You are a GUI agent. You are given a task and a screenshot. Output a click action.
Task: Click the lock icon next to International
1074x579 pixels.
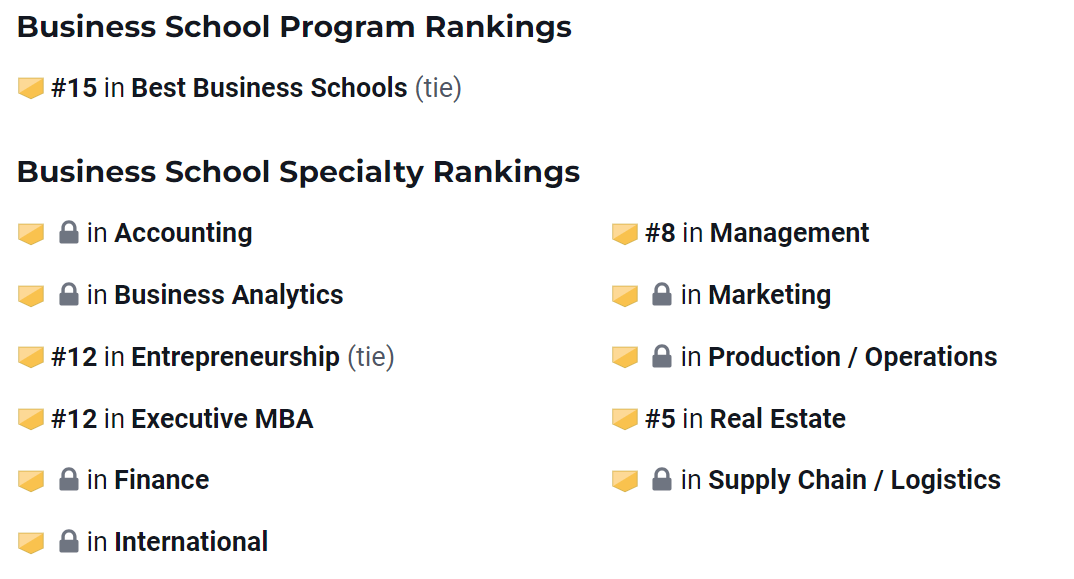[x=68, y=542]
